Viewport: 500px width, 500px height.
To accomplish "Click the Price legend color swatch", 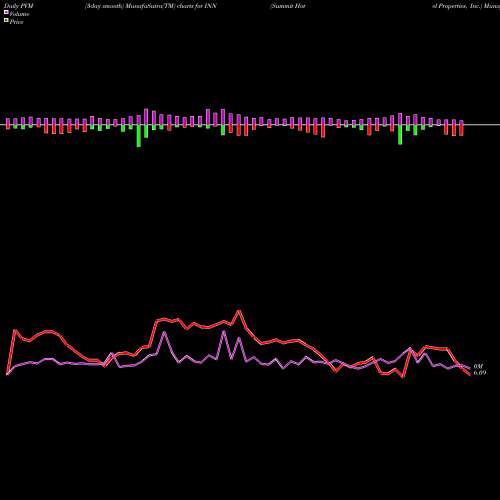I will (x=6, y=20).
